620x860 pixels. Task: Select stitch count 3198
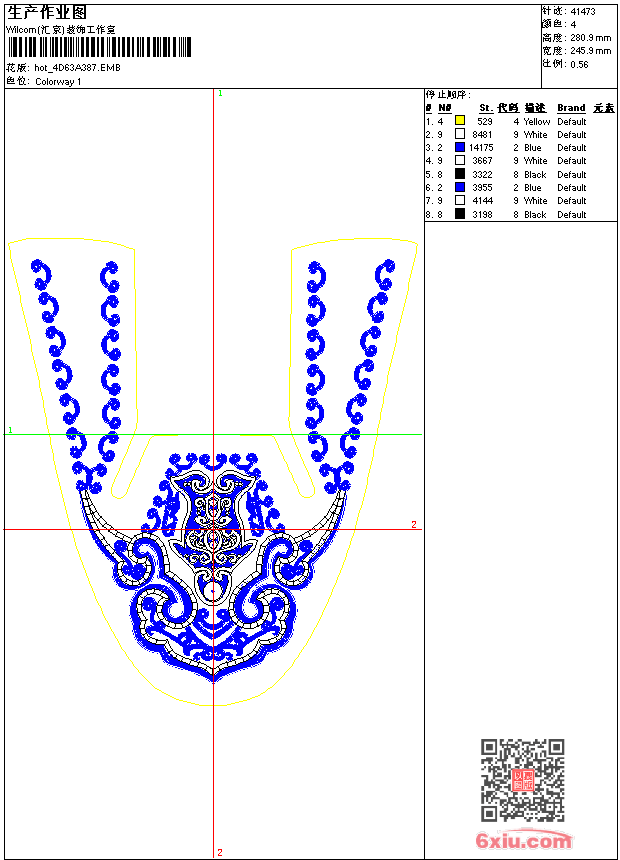(x=482, y=214)
